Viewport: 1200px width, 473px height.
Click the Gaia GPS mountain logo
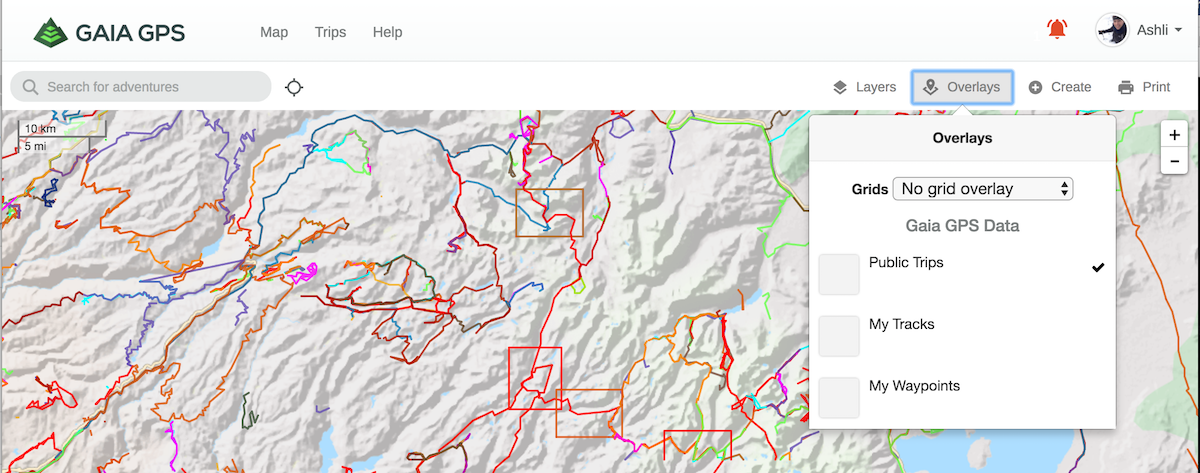click(50, 32)
